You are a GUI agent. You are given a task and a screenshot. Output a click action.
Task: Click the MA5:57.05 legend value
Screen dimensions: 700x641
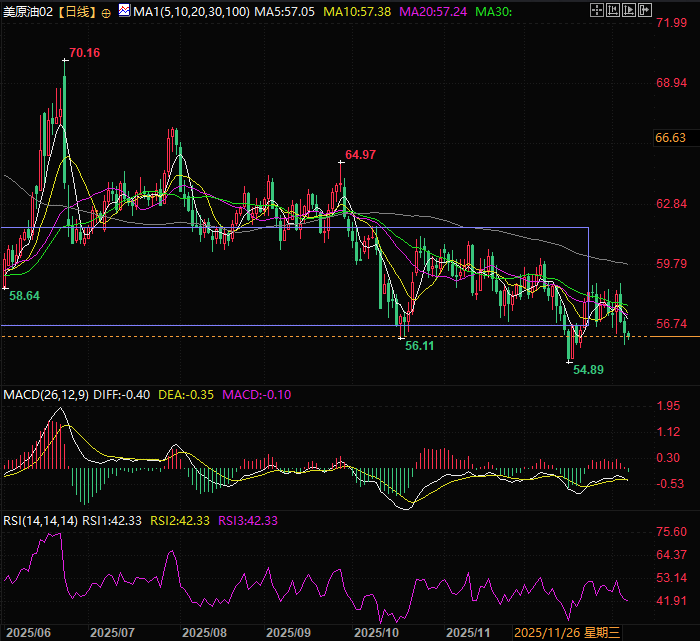tap(256, 12)
